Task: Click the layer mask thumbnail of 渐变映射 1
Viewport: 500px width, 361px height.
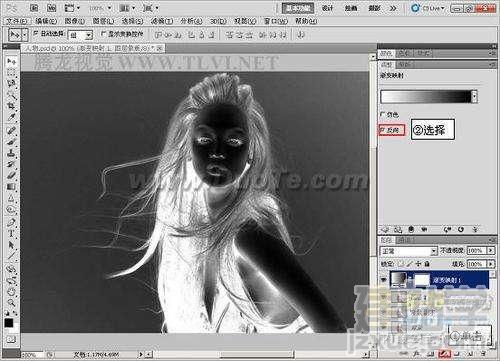Action: click(422, 279)
